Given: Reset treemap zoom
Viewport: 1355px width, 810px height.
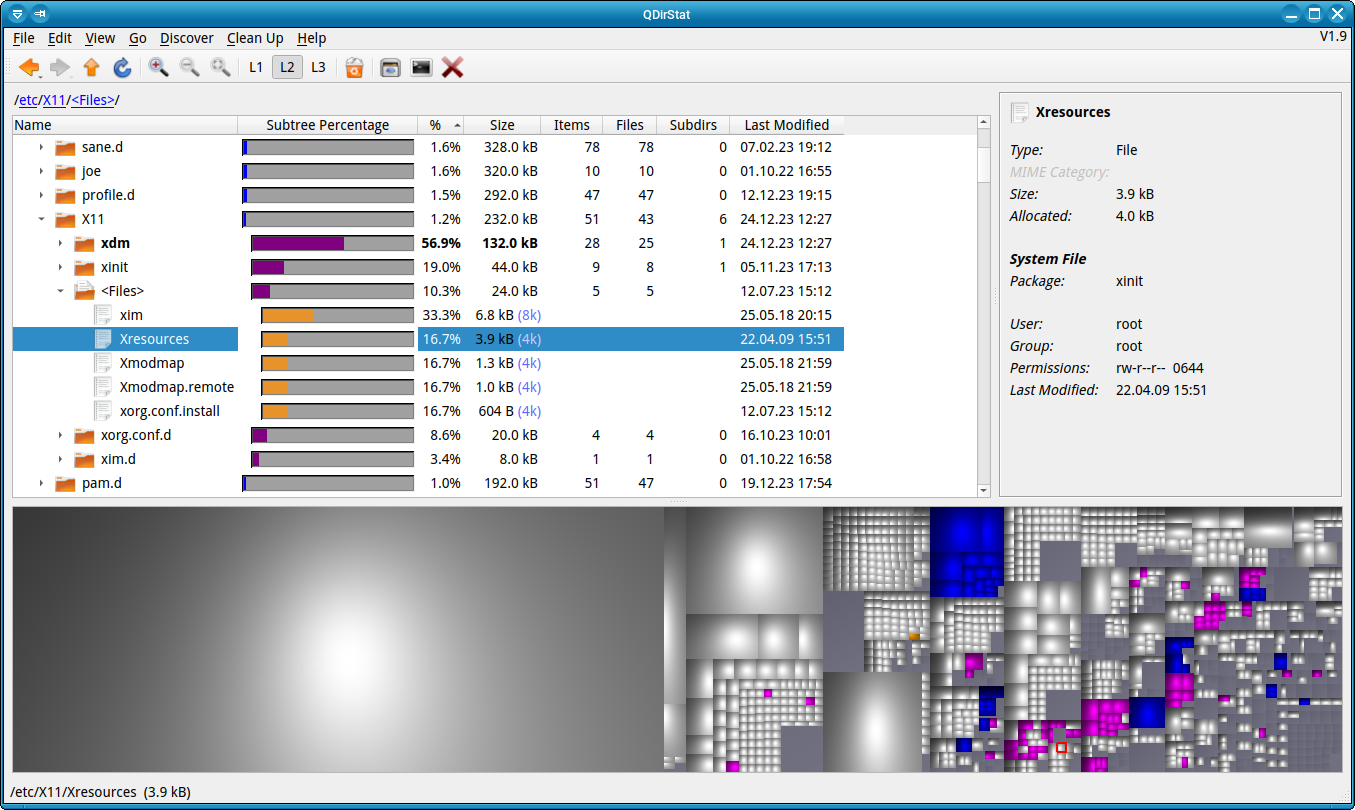Looking at the screenshot, I should coord(220,67).
